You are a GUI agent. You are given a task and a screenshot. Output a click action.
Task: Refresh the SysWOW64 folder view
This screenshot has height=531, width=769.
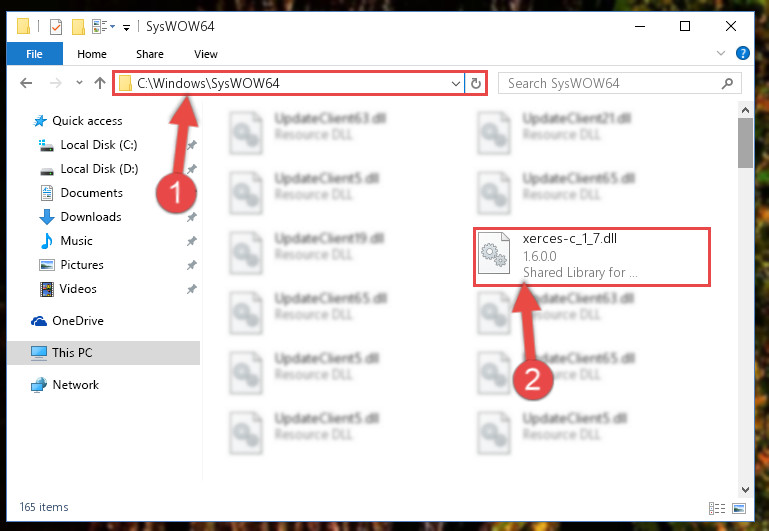click(475, 83)
